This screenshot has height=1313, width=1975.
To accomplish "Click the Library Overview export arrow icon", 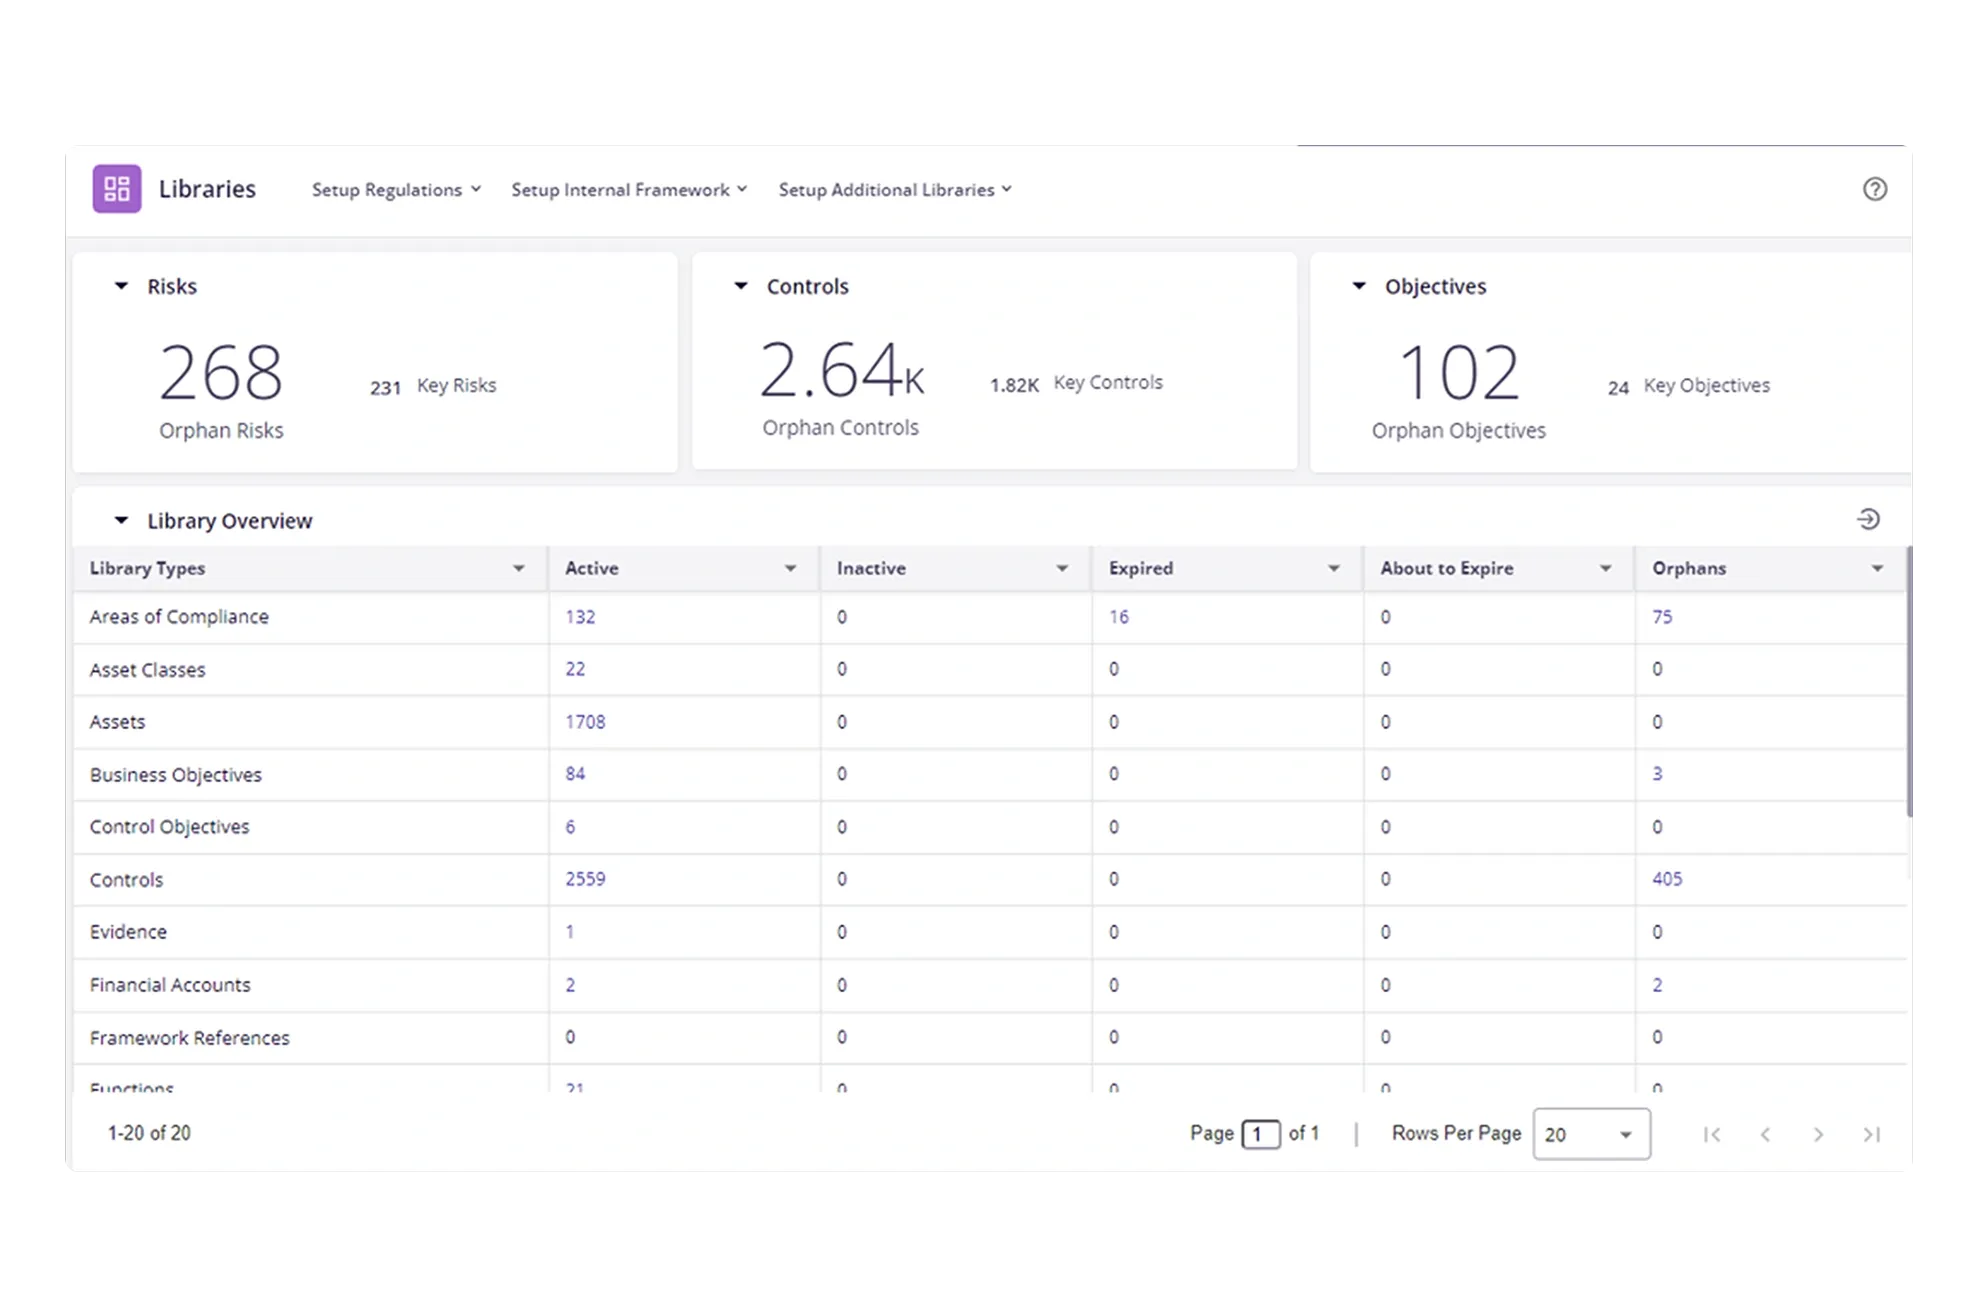I will [1867, 519].
